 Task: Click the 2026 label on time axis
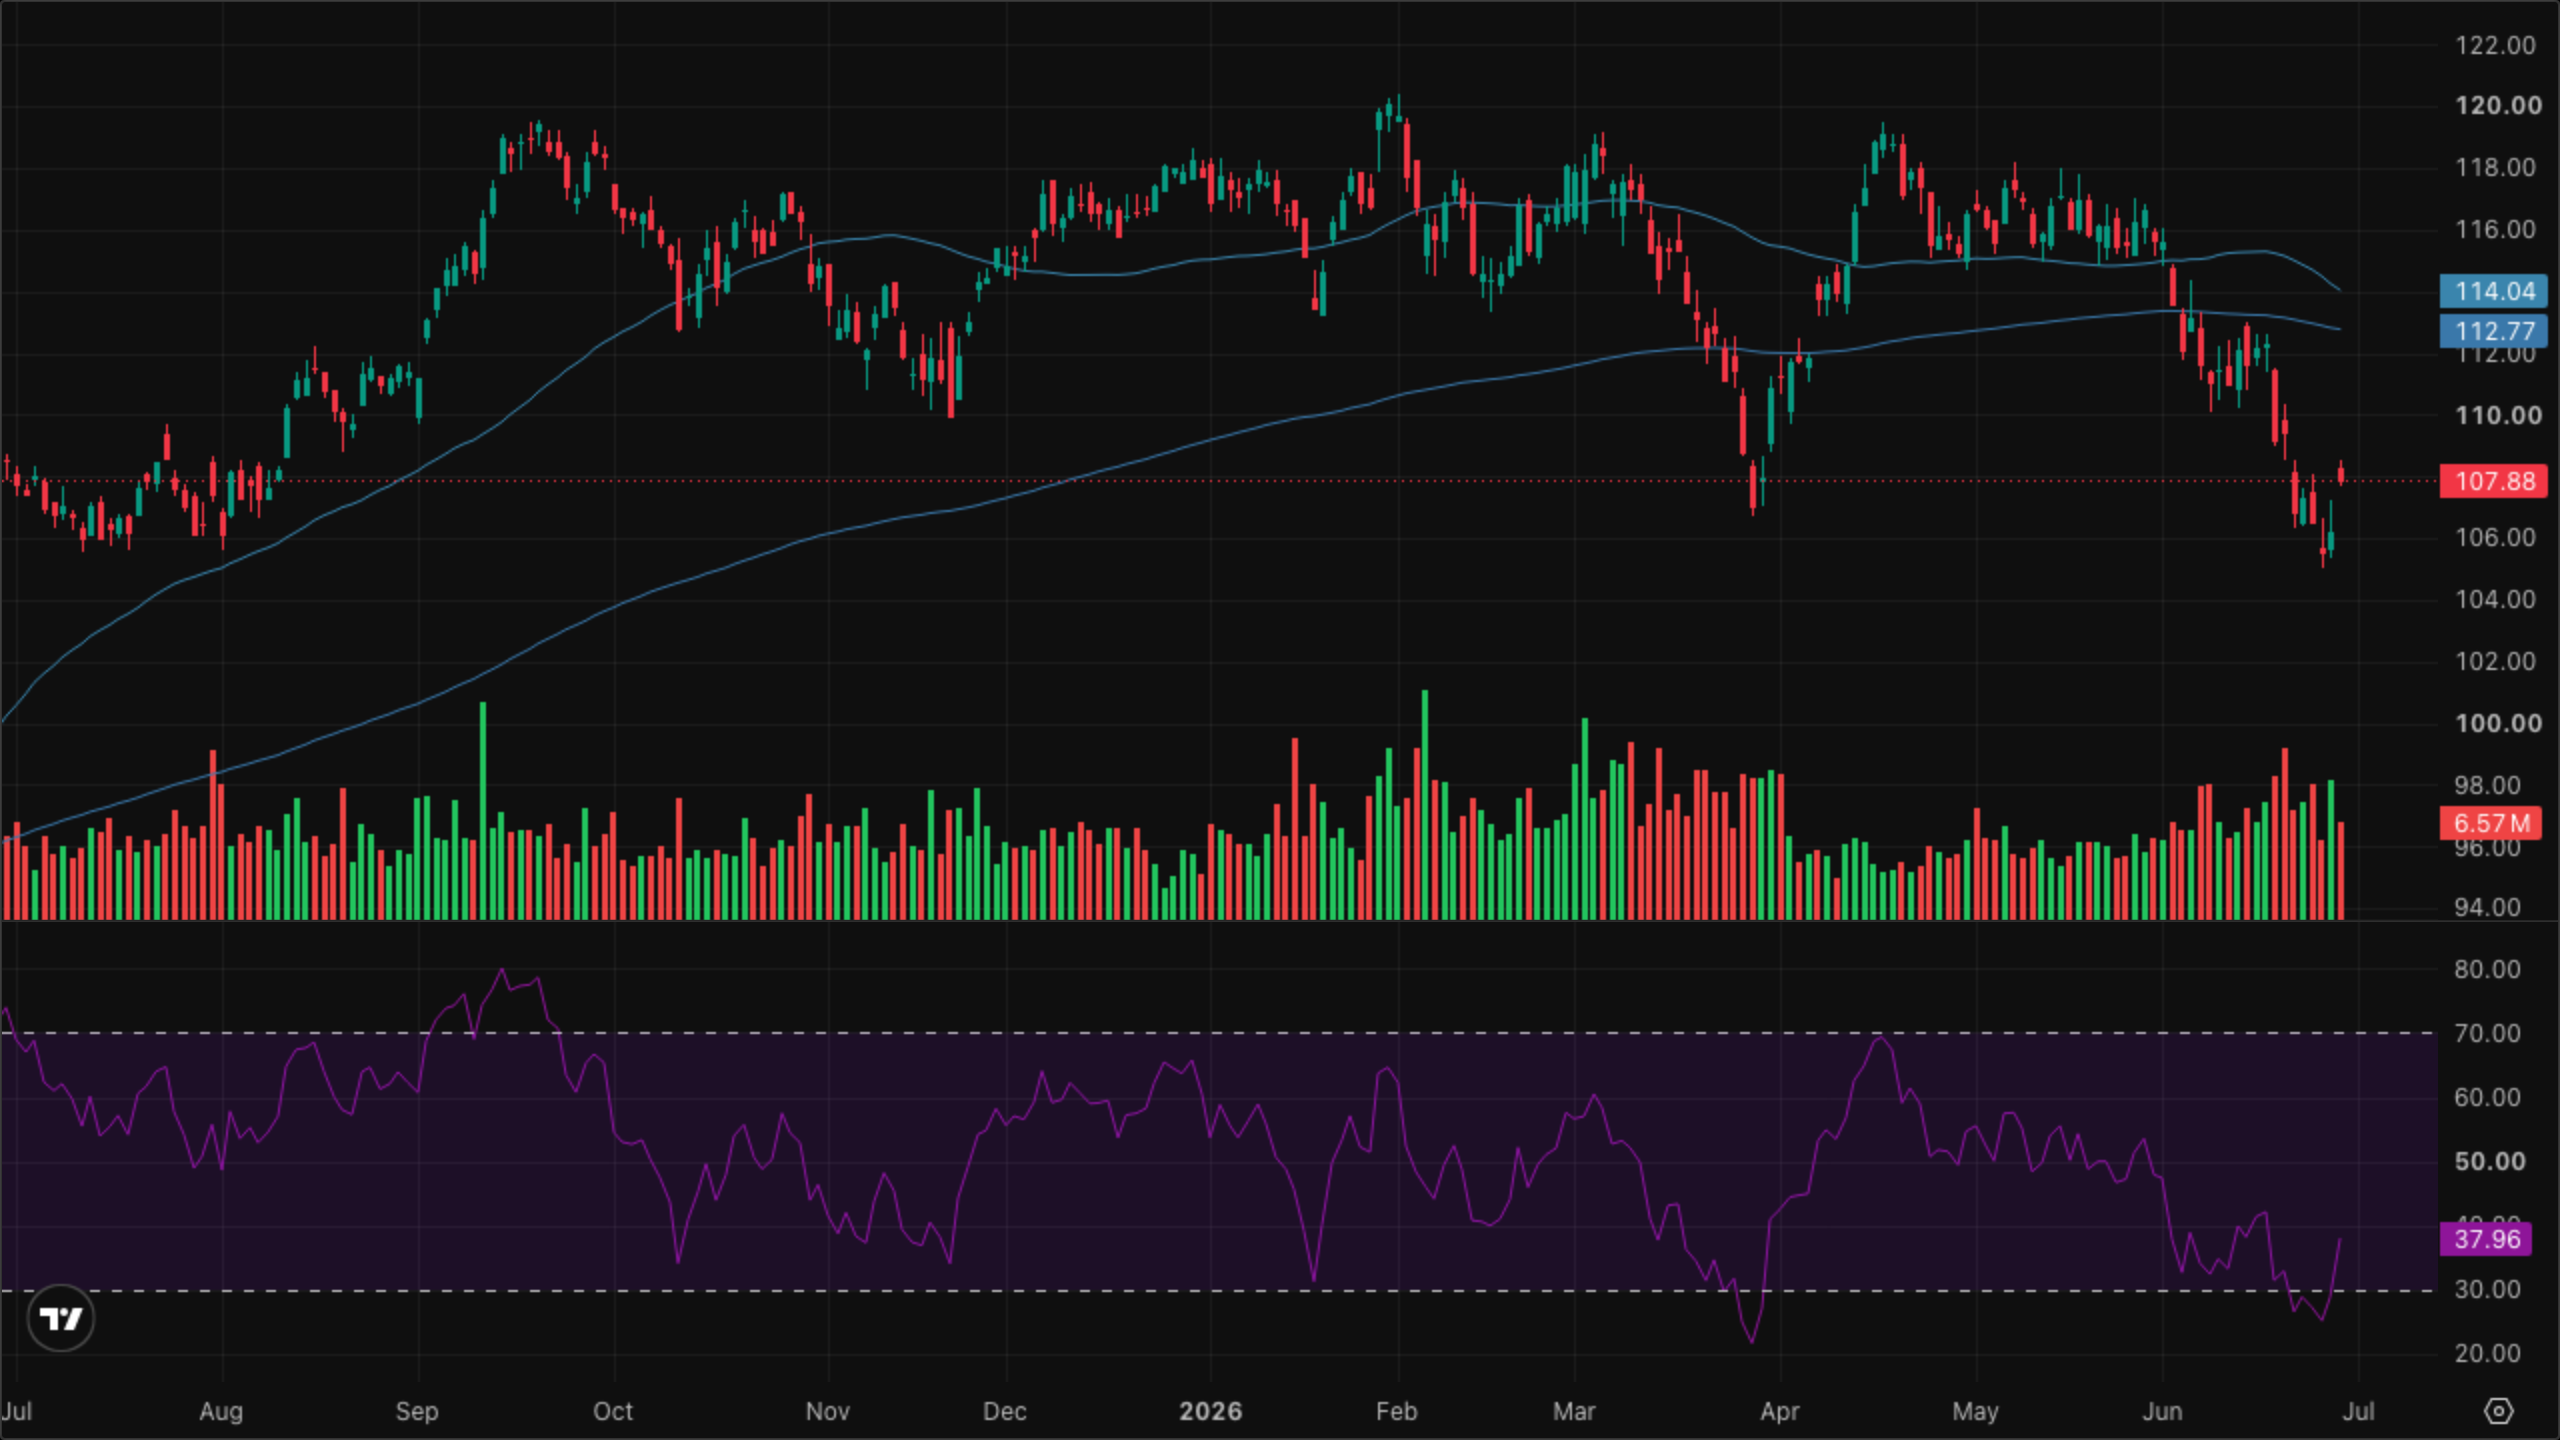(x=1210, y=1411)
